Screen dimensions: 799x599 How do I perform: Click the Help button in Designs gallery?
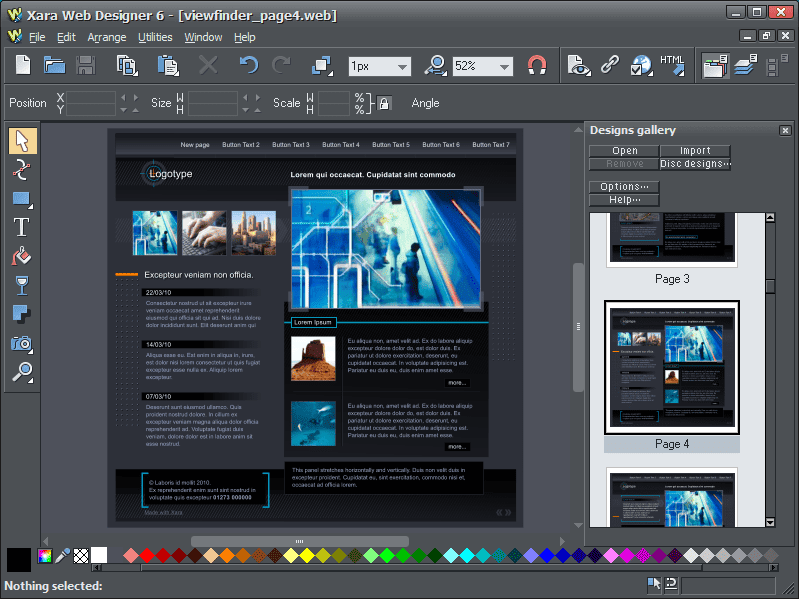pos(624,200)
